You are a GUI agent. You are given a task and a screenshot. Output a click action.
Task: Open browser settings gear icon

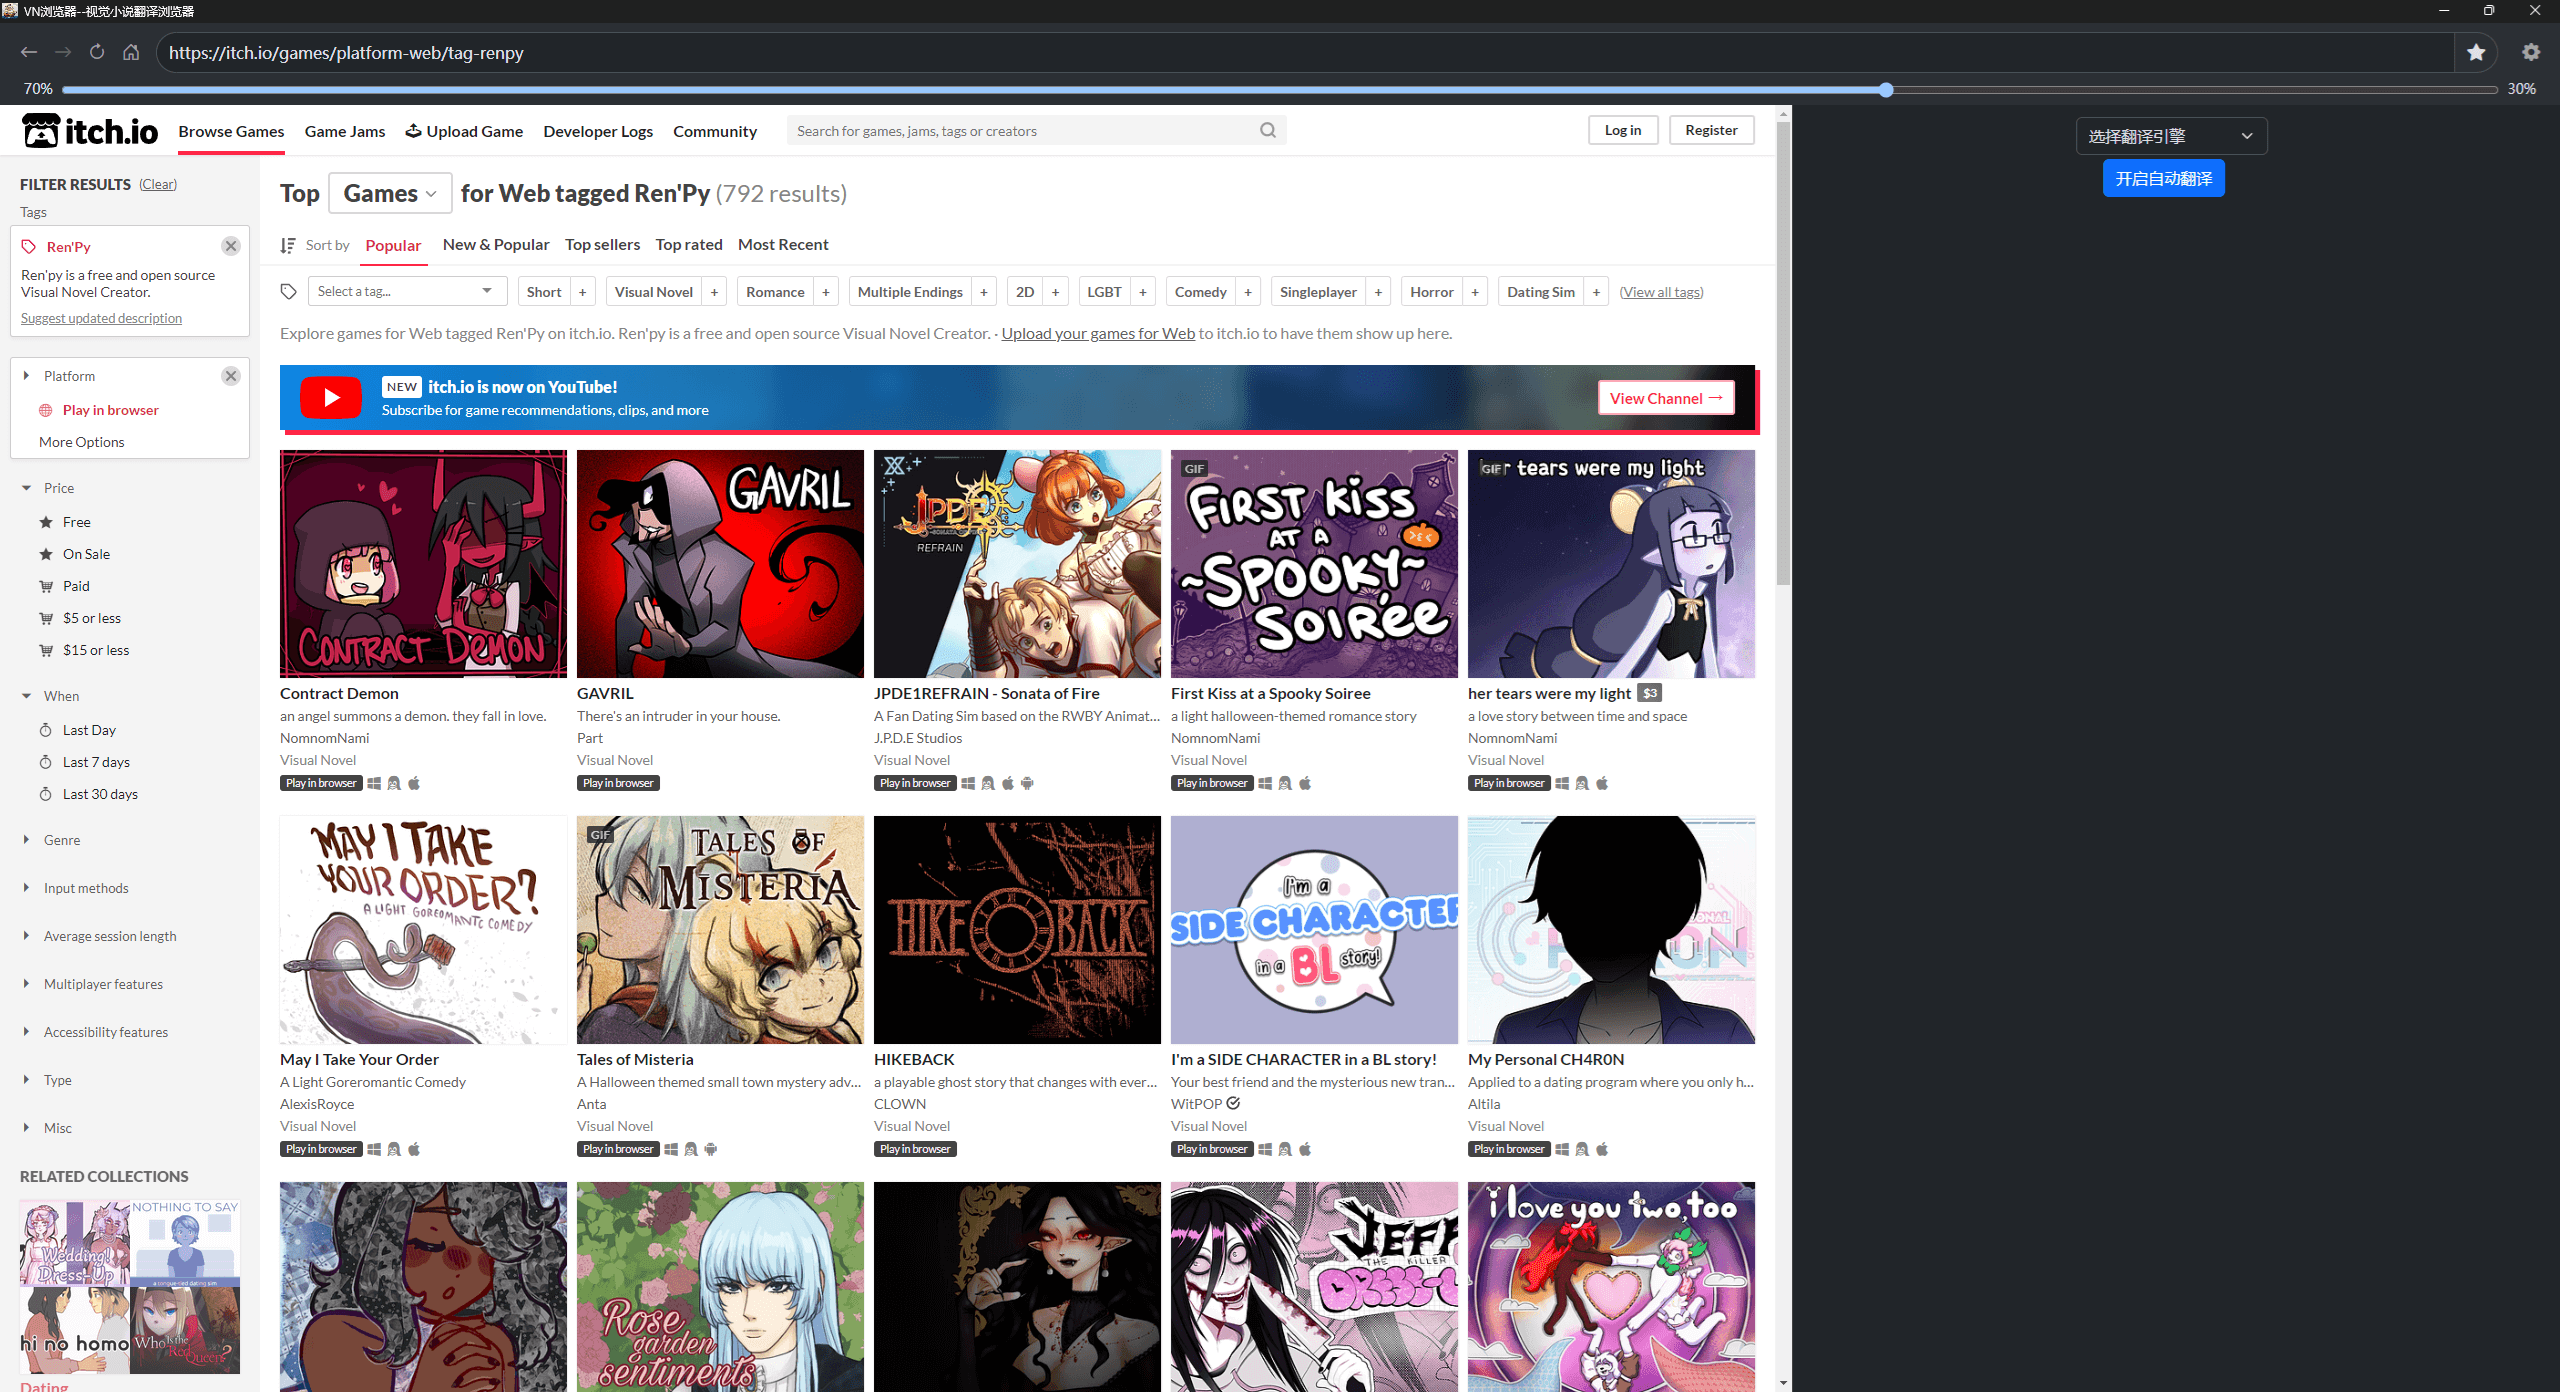2531,53
